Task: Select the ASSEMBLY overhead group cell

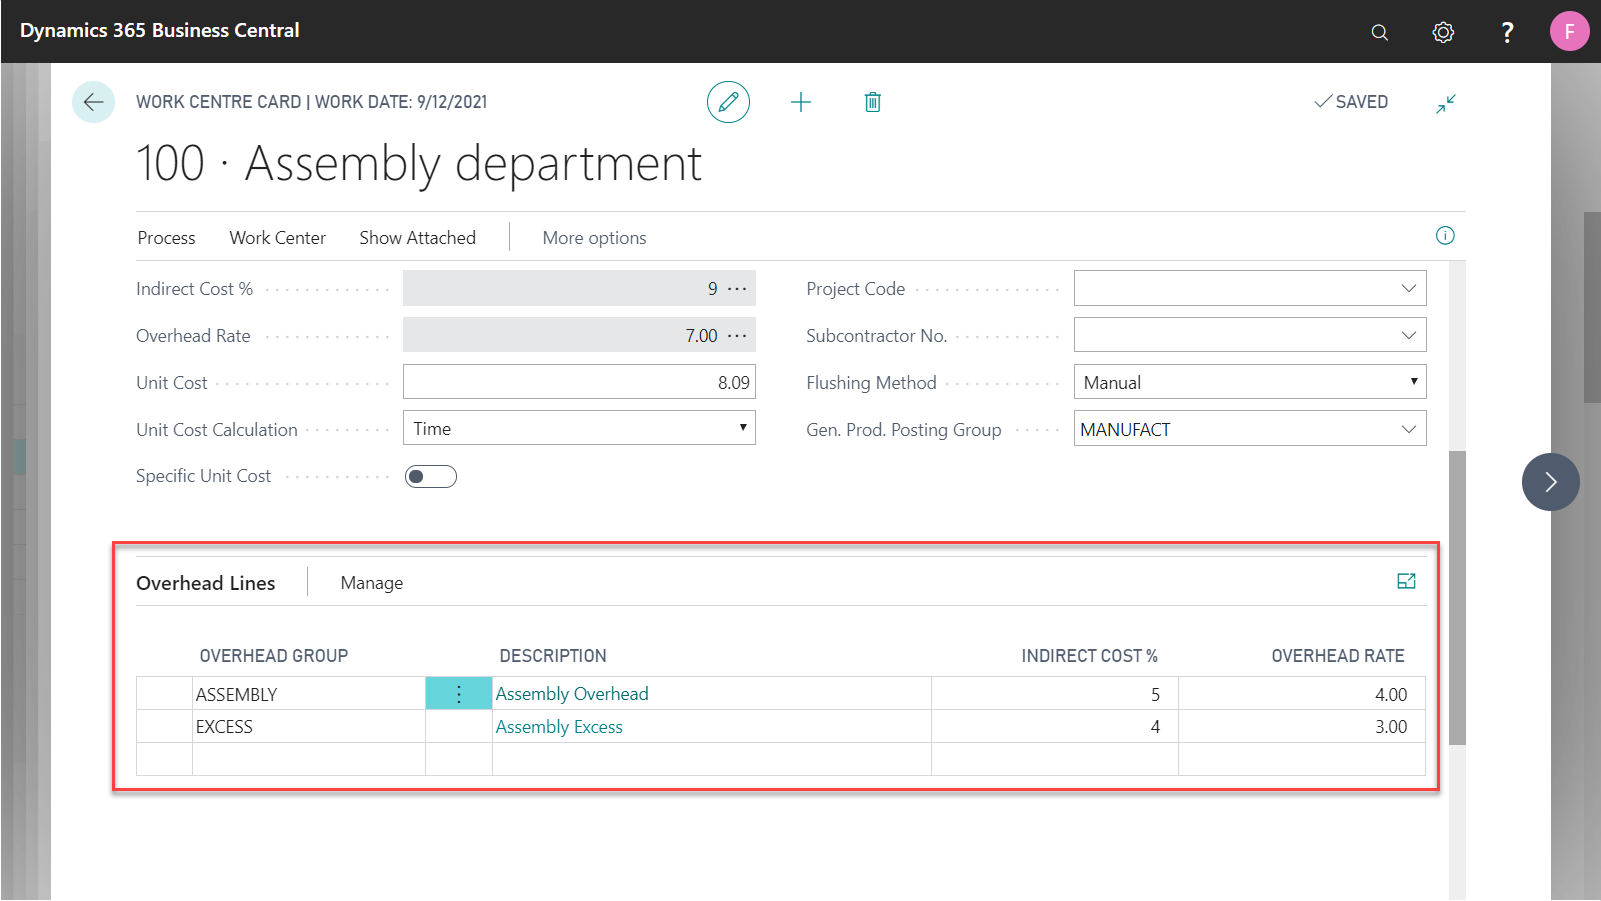Action: point(309,694)
